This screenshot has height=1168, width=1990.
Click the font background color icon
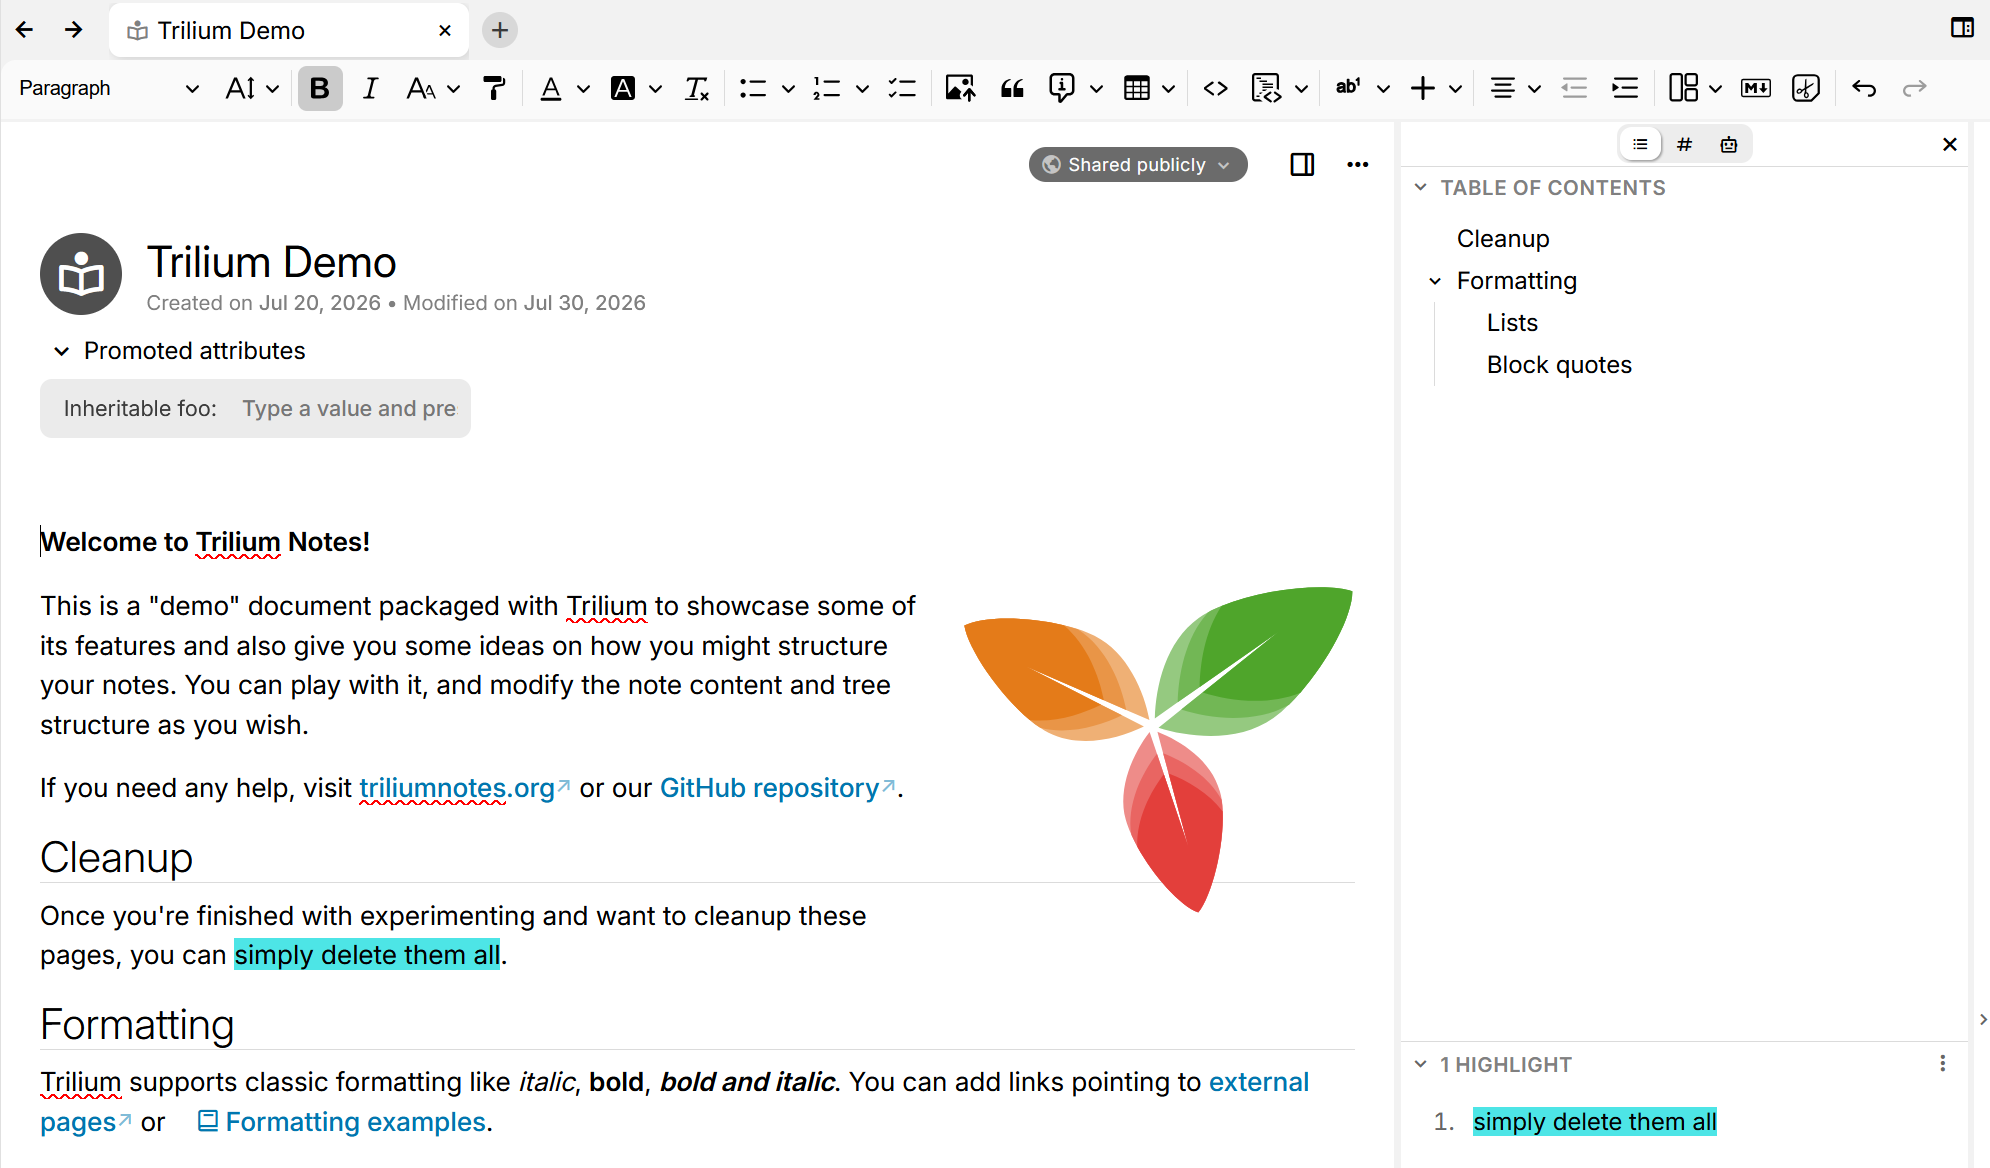623,88
